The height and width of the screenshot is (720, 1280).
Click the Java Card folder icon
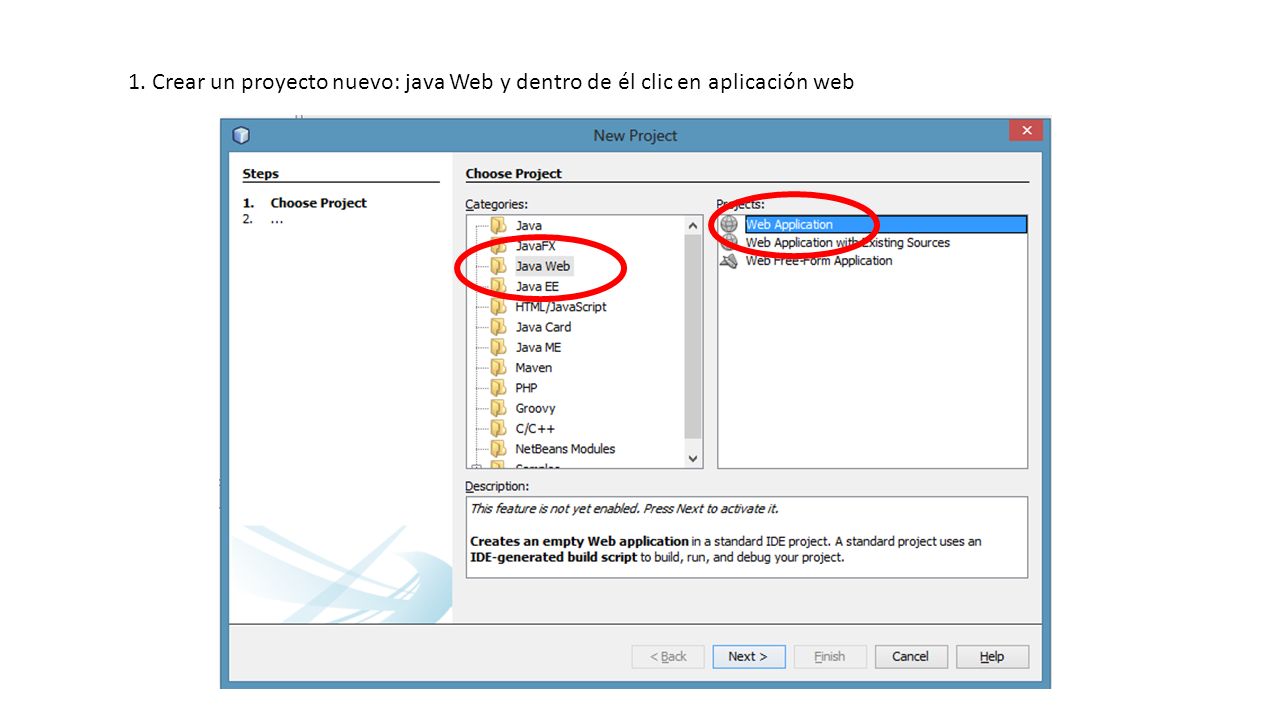(498, 327)
